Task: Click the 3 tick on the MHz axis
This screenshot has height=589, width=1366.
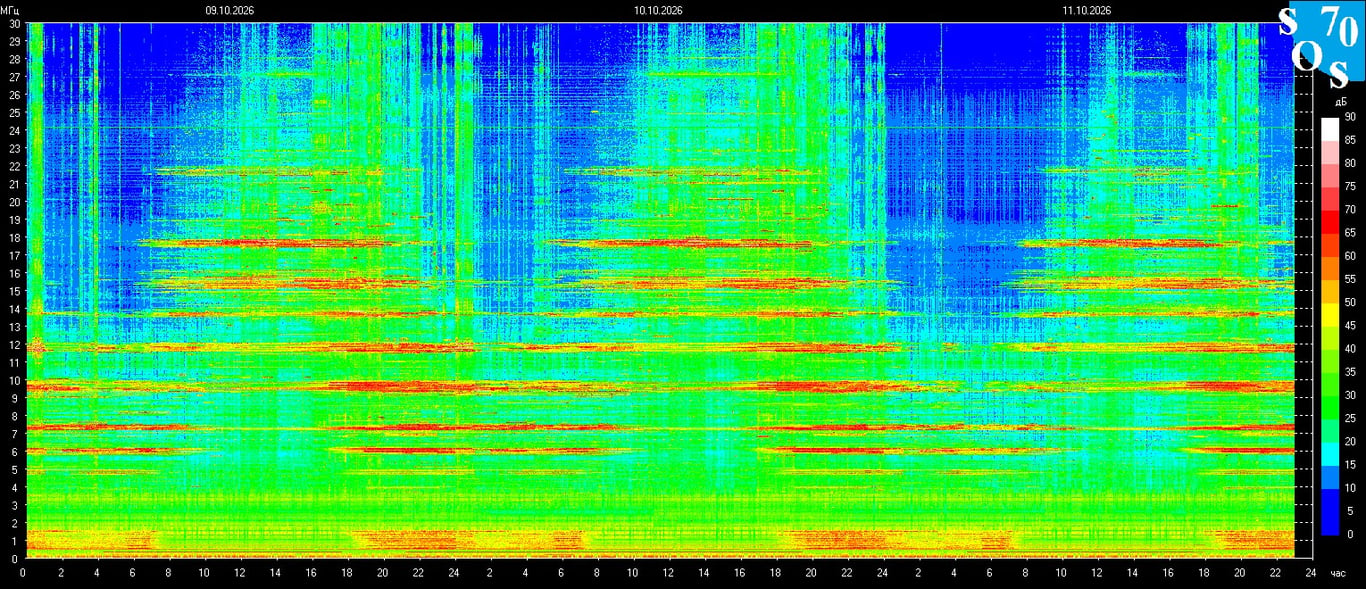Action: pyautogui.click(x=17, y=506)
